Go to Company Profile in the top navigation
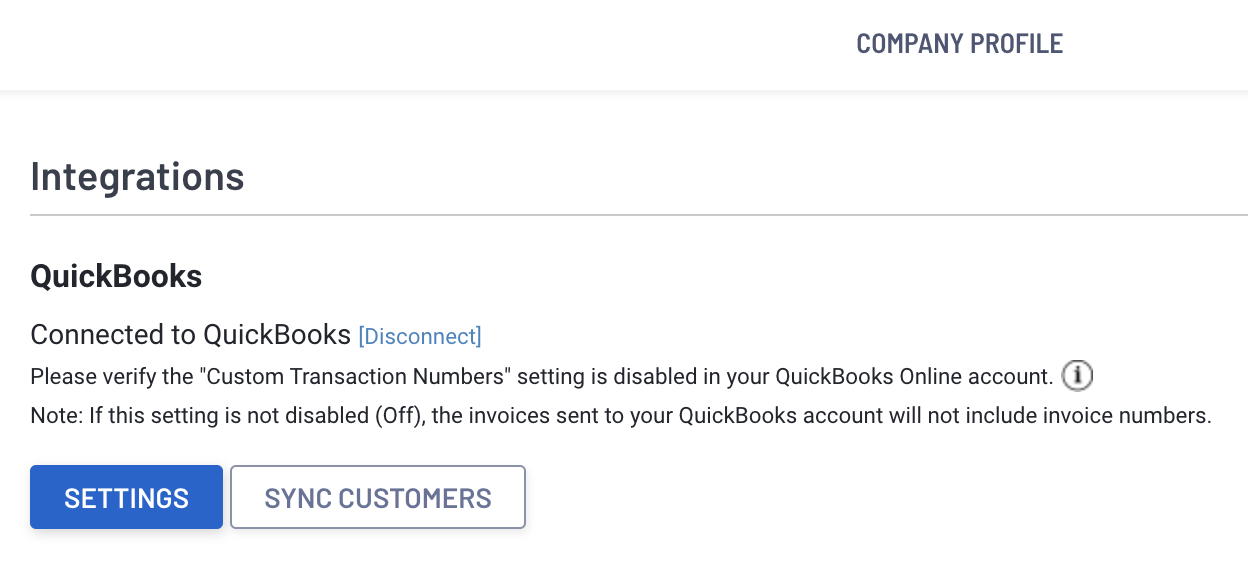Screen dimensions: 1248x572 [x=960, y=44]
